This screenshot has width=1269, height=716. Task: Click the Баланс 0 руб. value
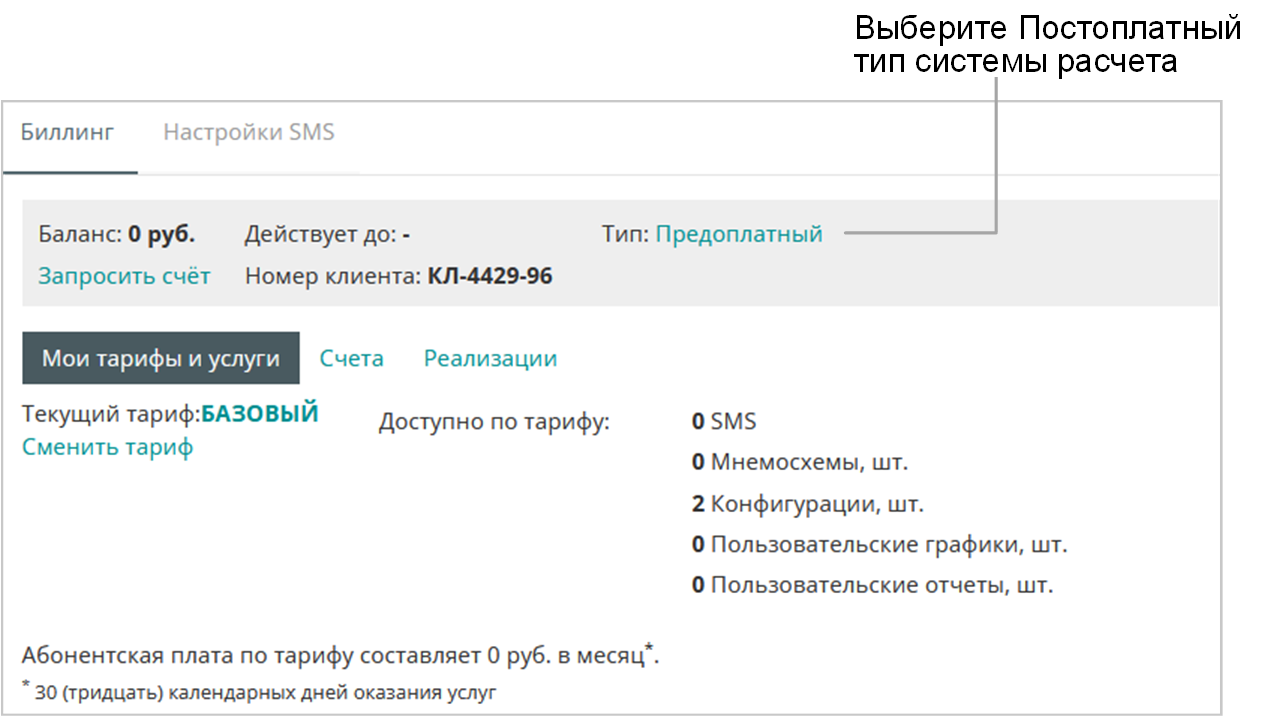160,235
